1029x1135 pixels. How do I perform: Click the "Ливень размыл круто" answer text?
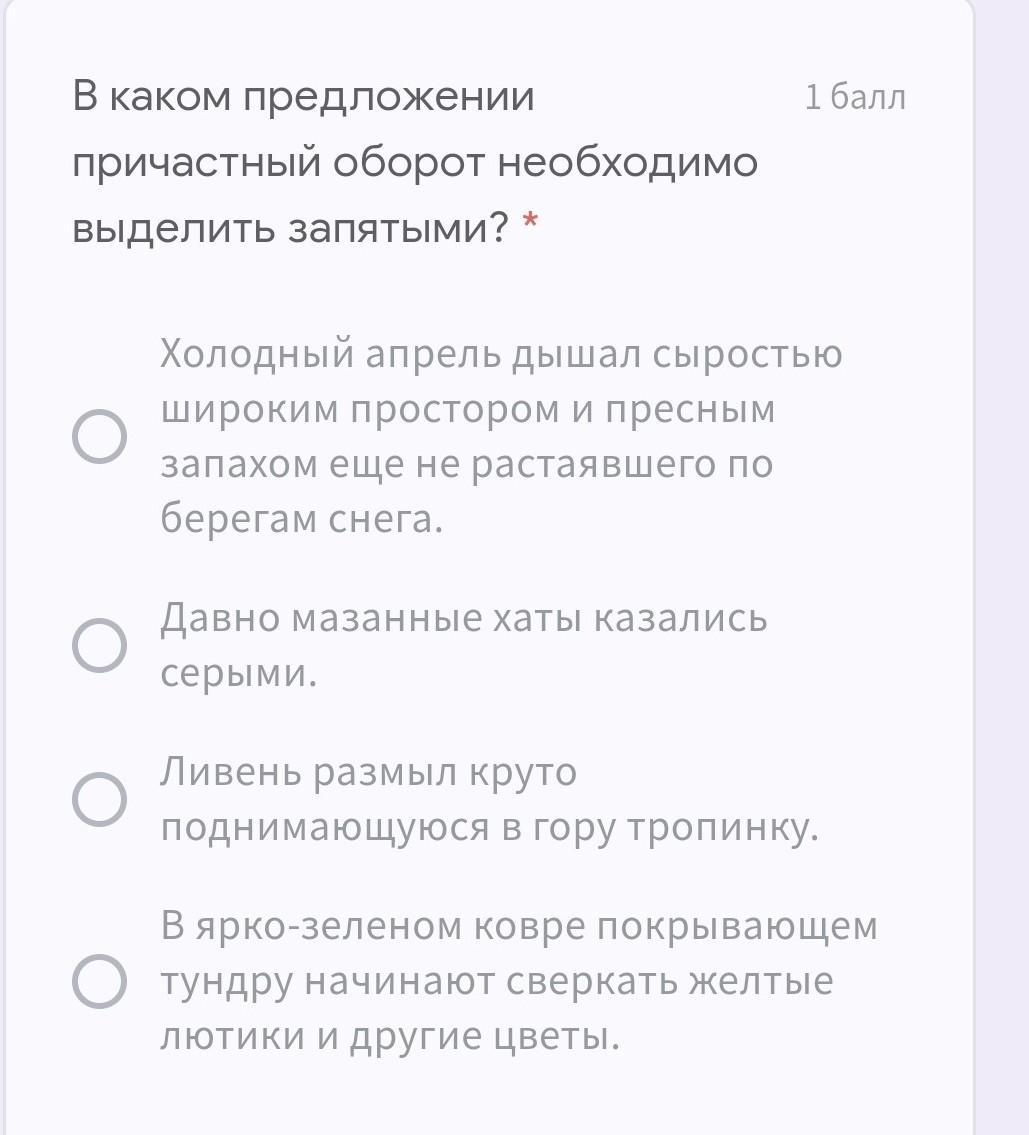click(369, 773)
